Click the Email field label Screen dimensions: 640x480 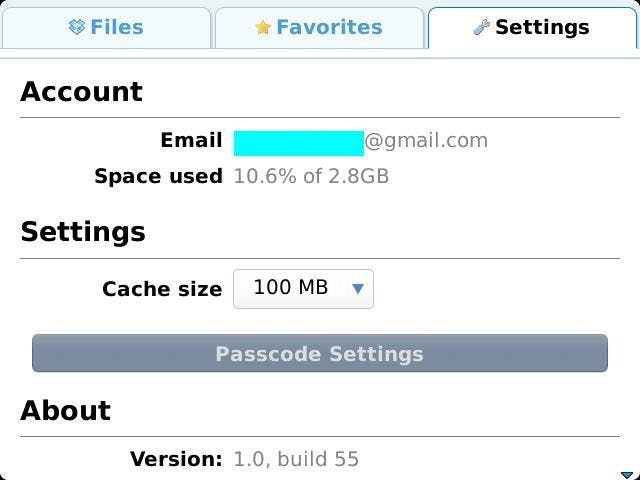[x=191, y=141]
